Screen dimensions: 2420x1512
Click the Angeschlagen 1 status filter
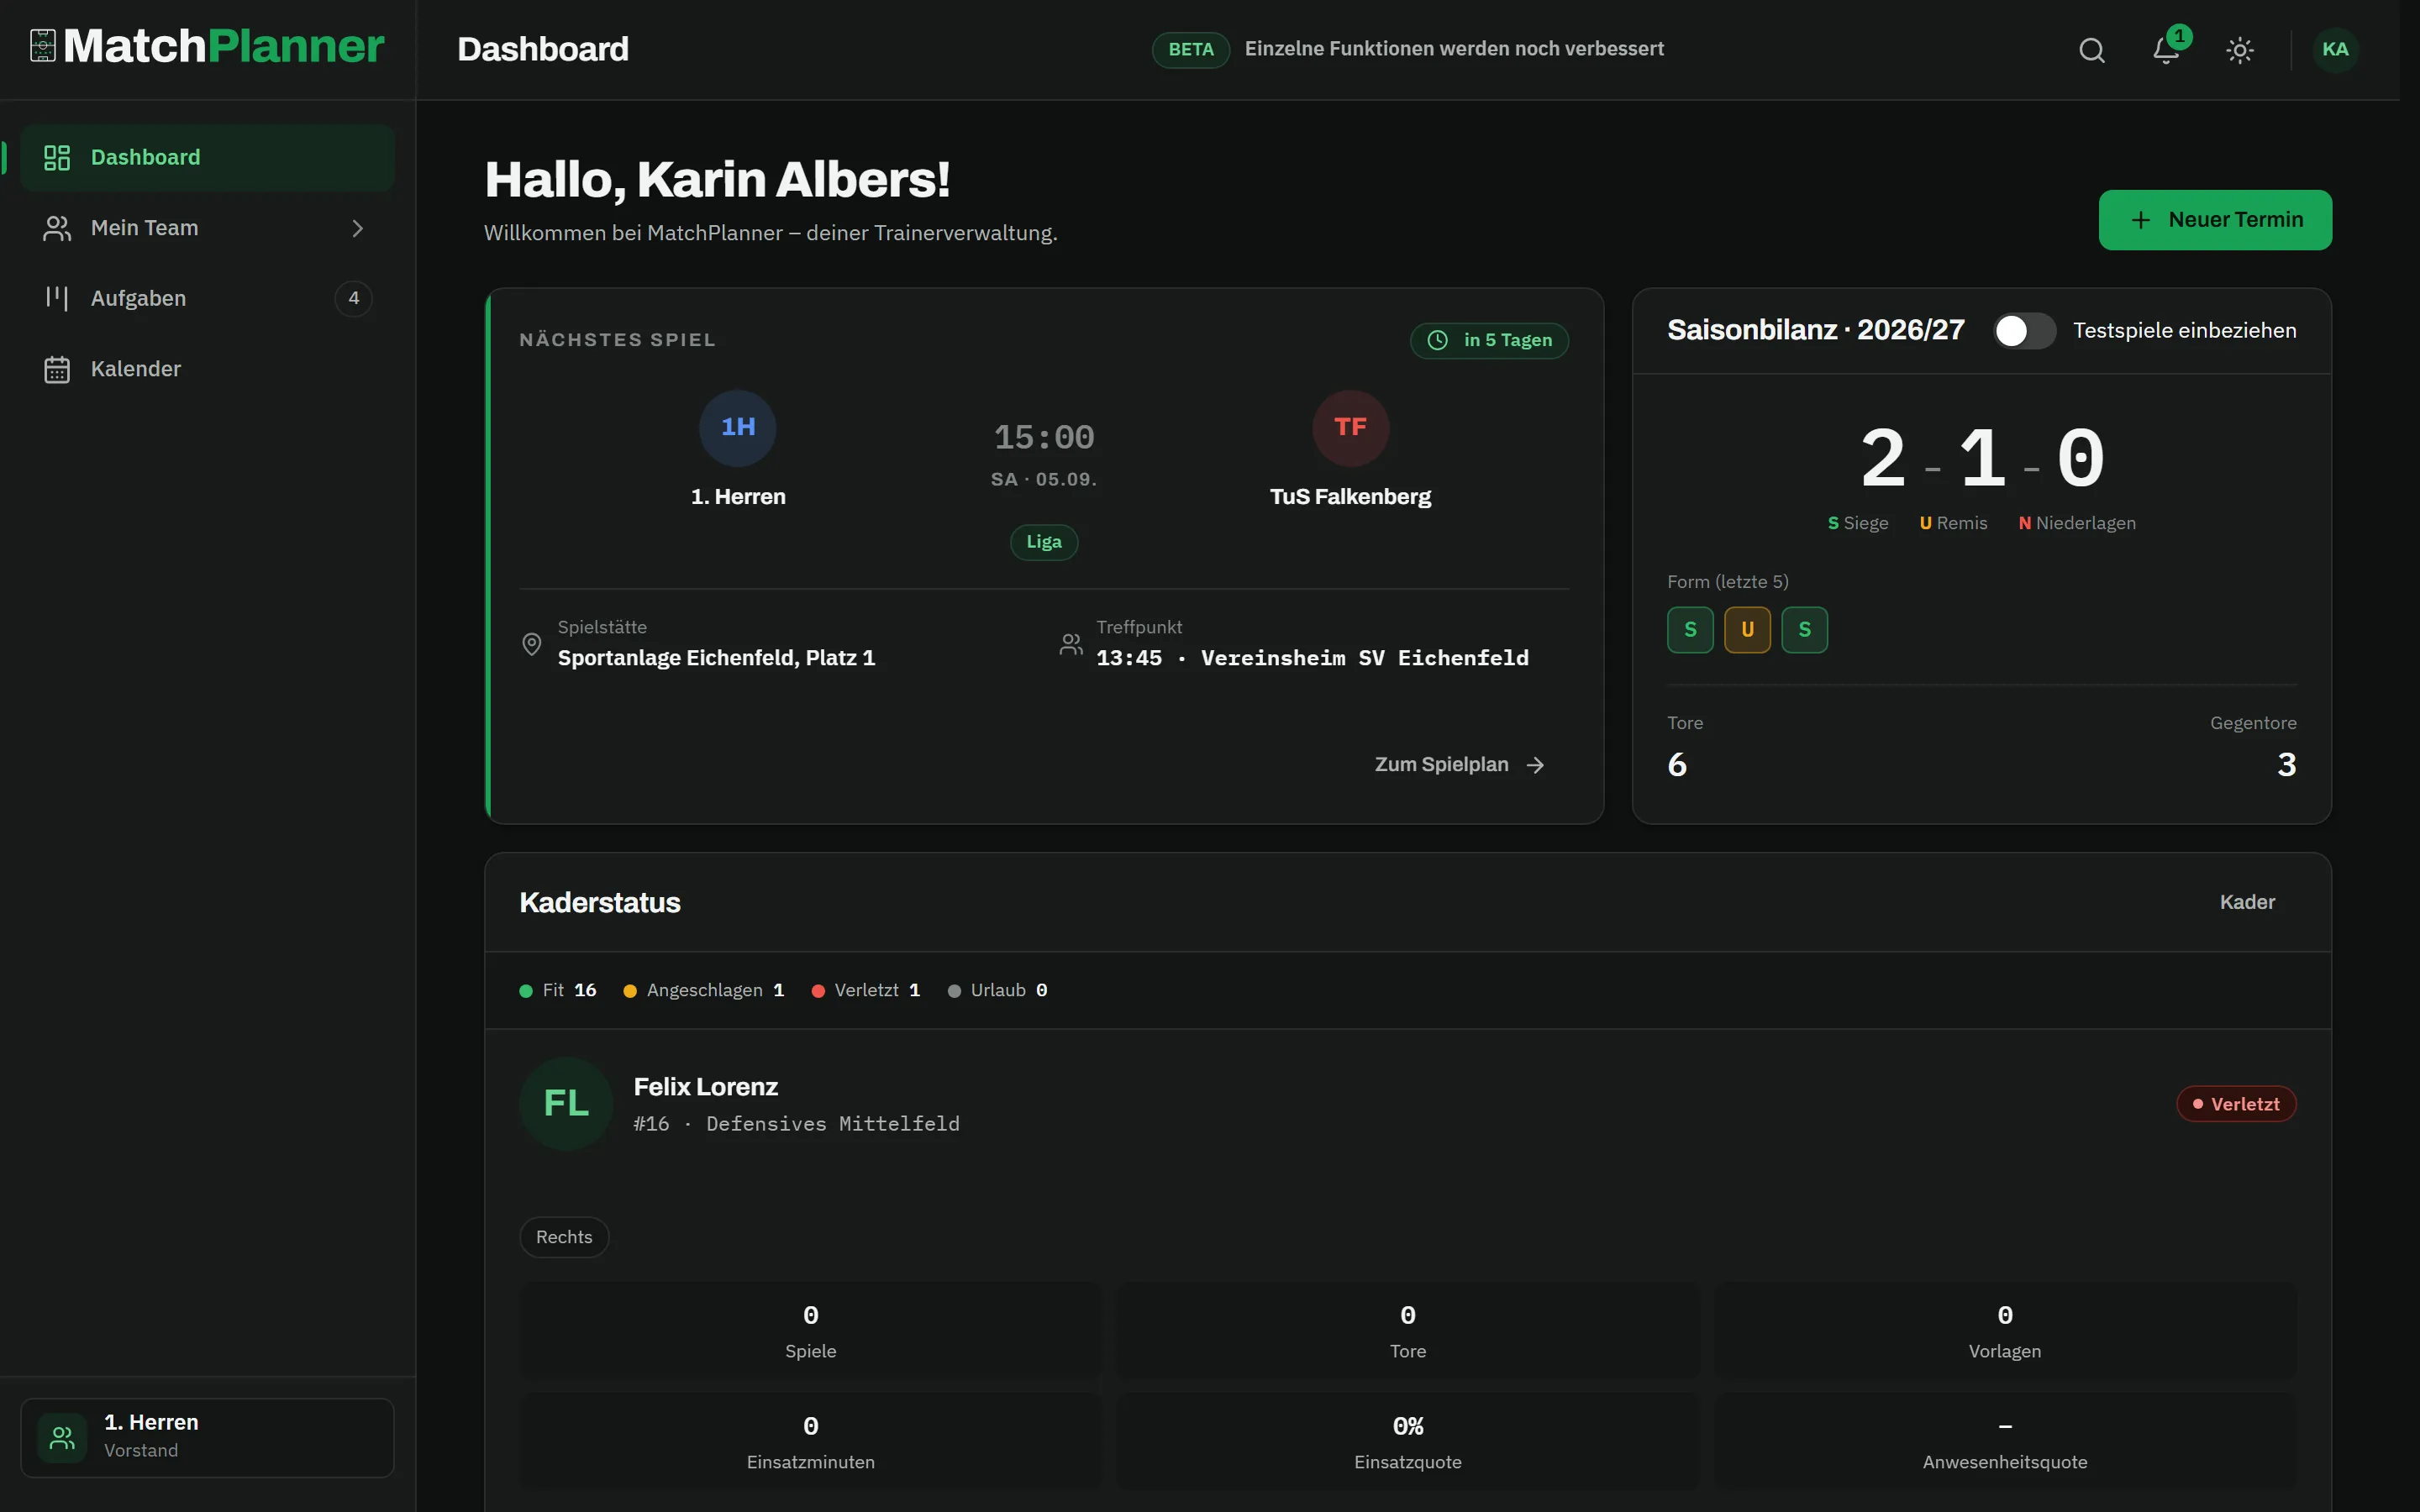tap(704, 990)
